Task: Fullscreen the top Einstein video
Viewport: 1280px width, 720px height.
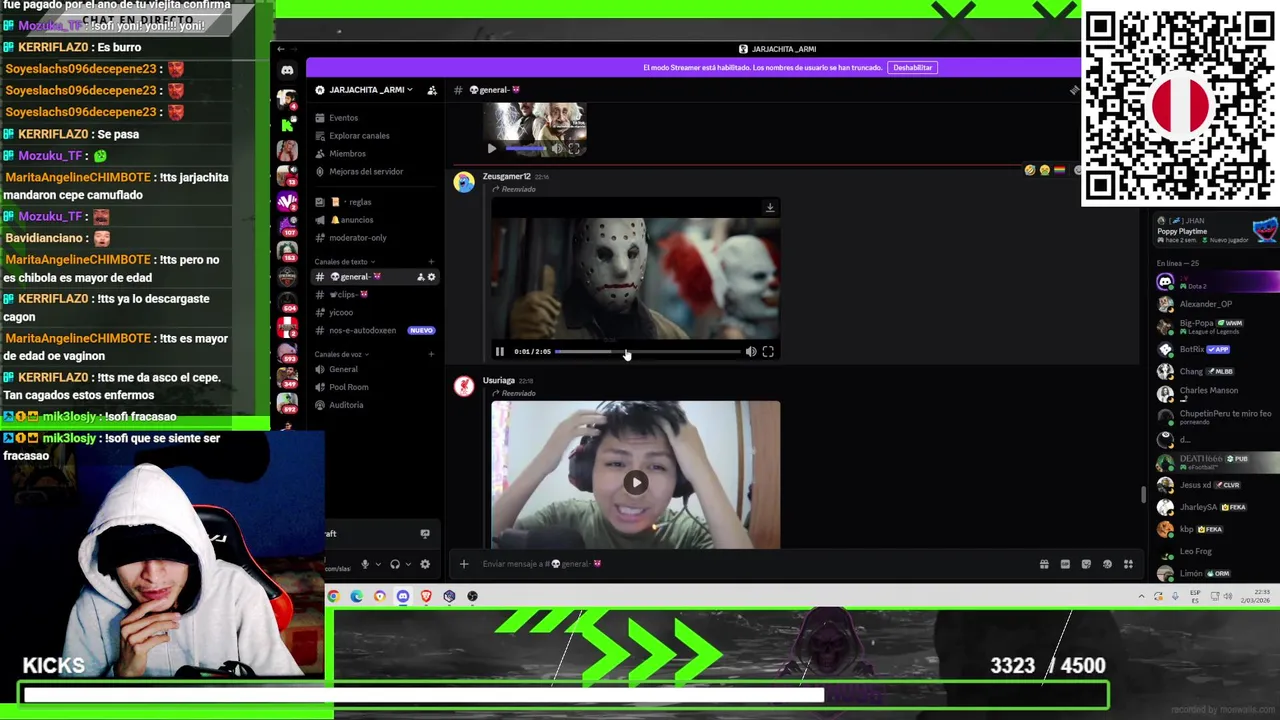Action: click(x=574, y=149)
